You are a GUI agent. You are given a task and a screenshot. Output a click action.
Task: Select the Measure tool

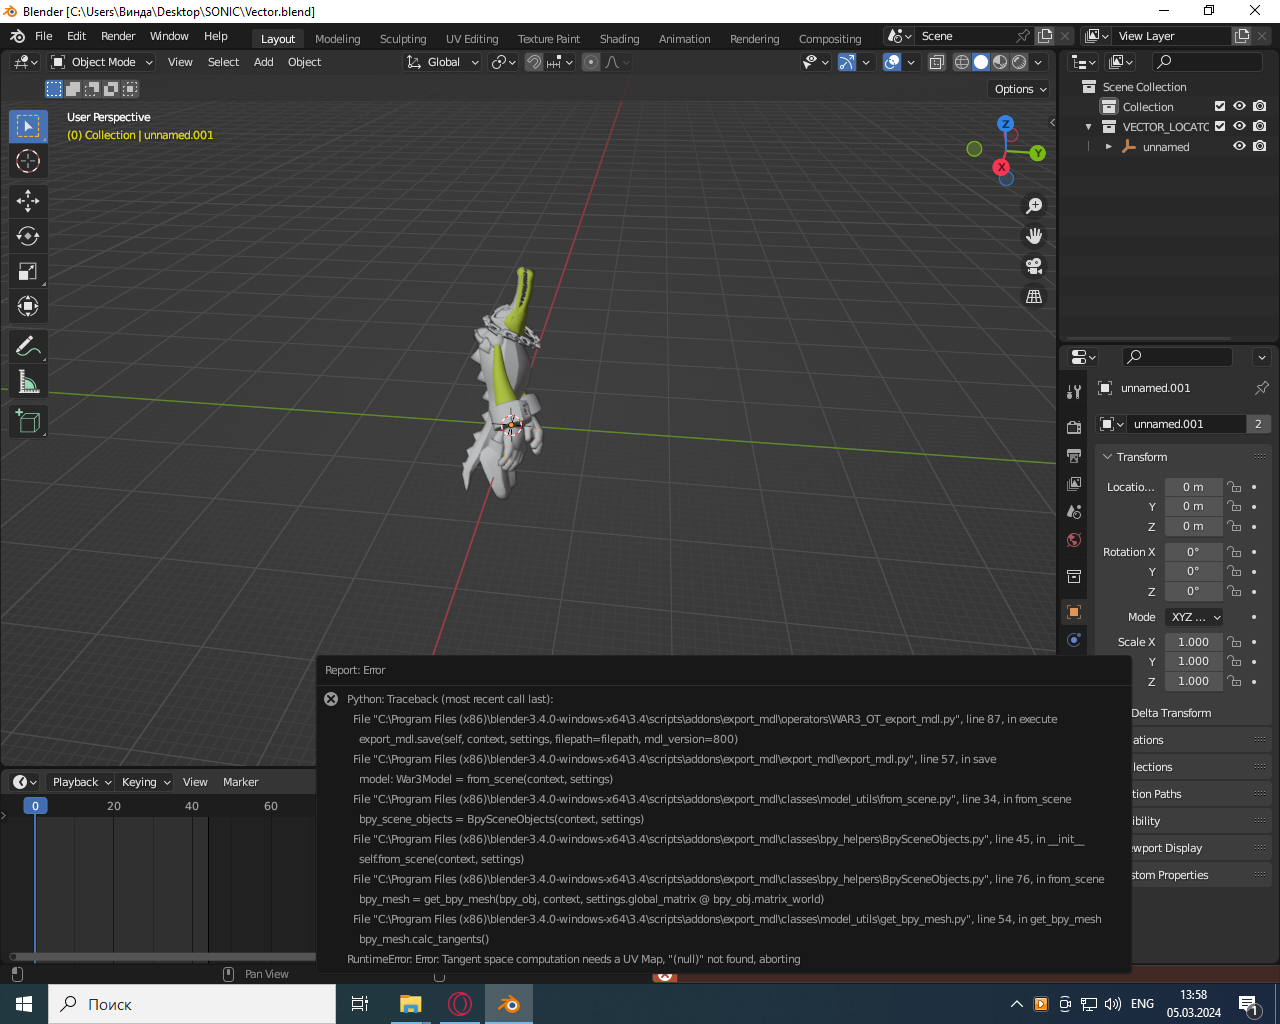[28, 382]
